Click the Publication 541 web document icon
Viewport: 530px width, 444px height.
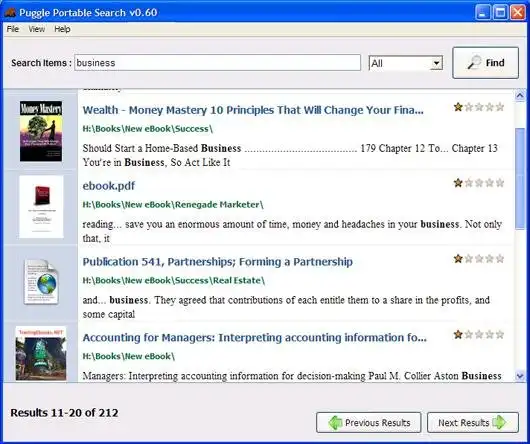click(x=41, y=282)
